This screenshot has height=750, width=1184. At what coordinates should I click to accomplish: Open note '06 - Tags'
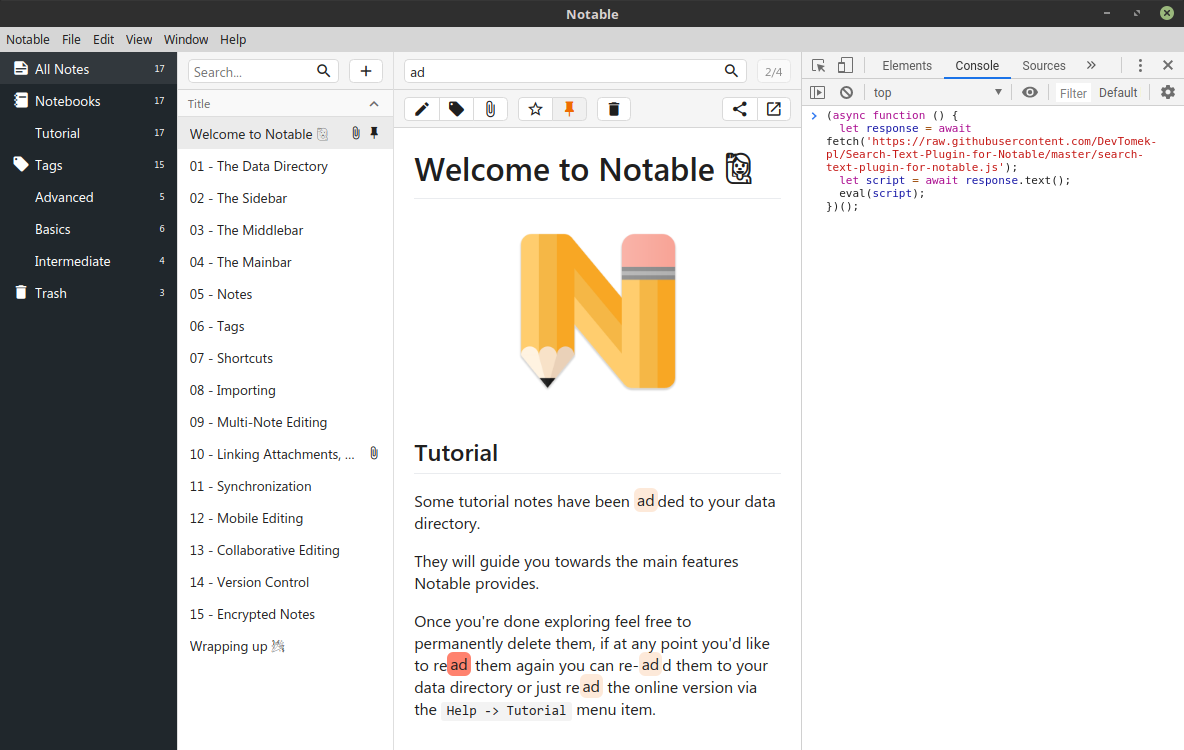coord(285,326)
